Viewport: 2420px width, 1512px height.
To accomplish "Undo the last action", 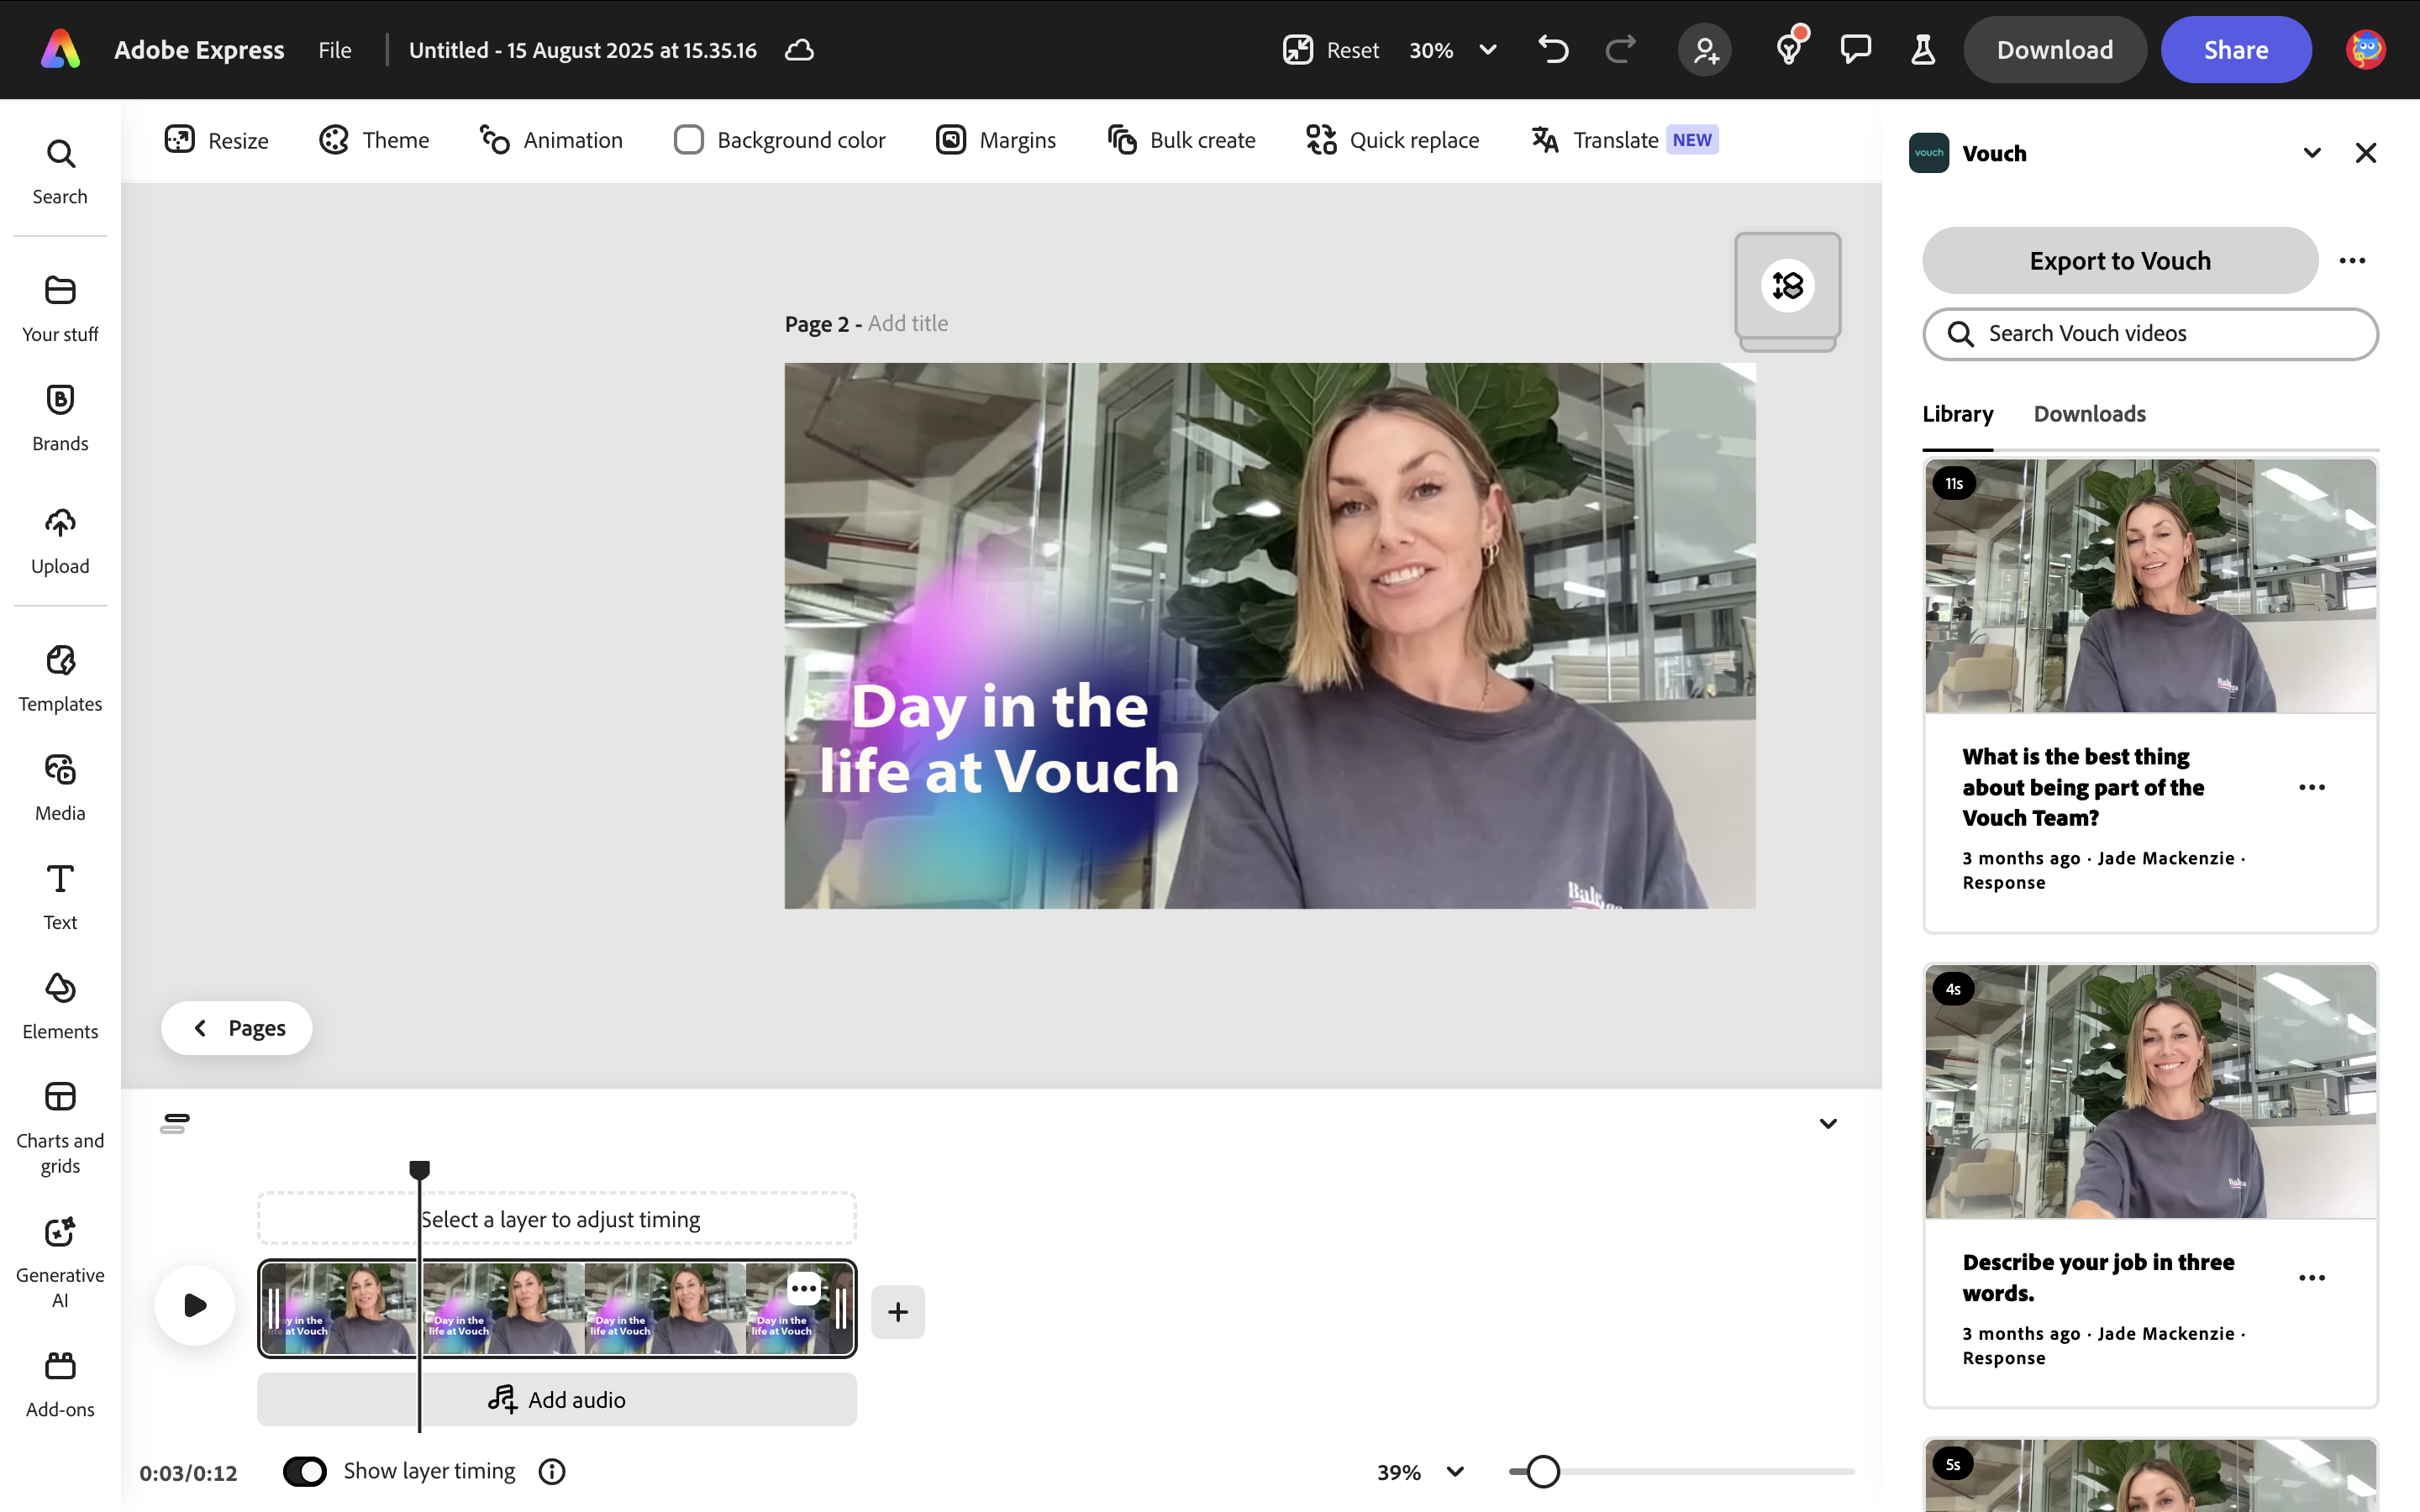I will coord(1553,49).
